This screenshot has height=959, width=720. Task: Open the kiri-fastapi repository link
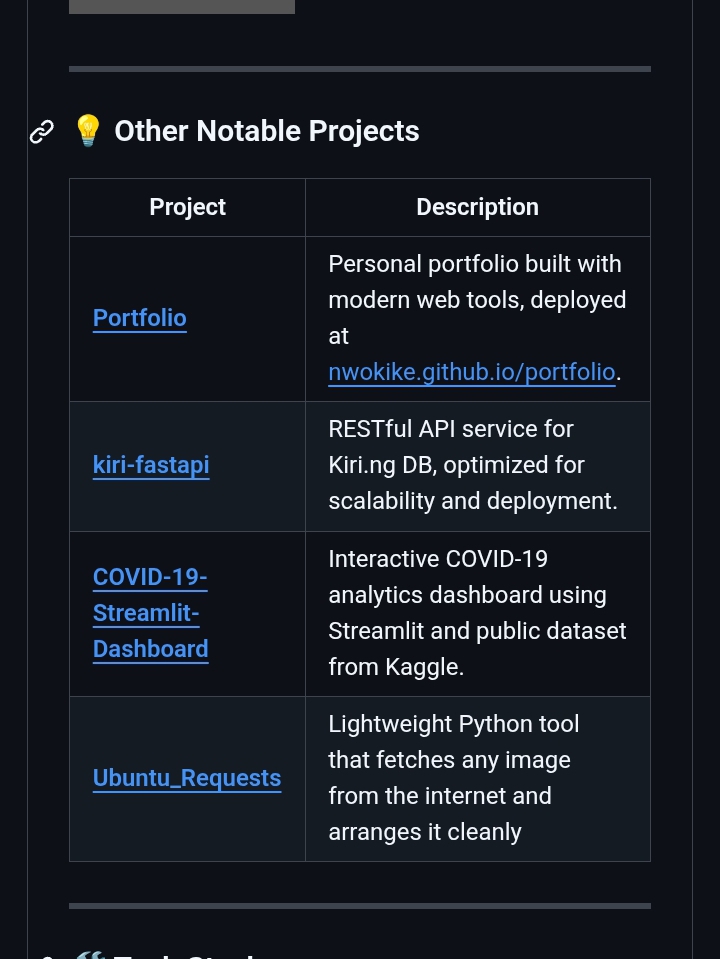pos(151,465)
